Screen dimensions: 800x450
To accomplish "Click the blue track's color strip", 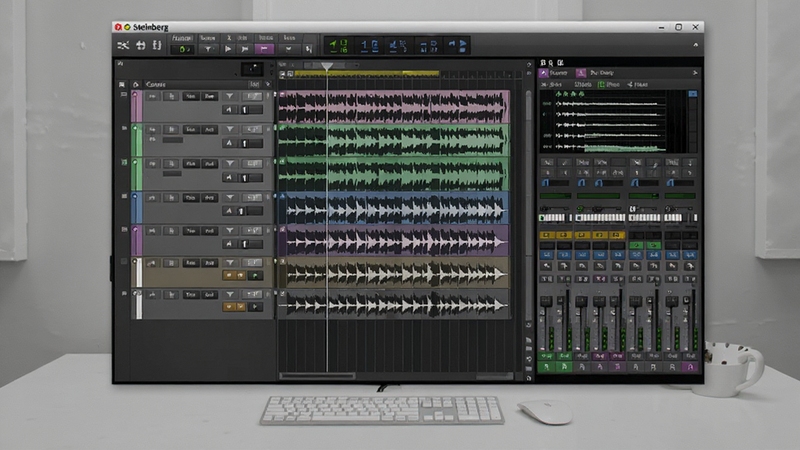I will click(x=137, y=207).
